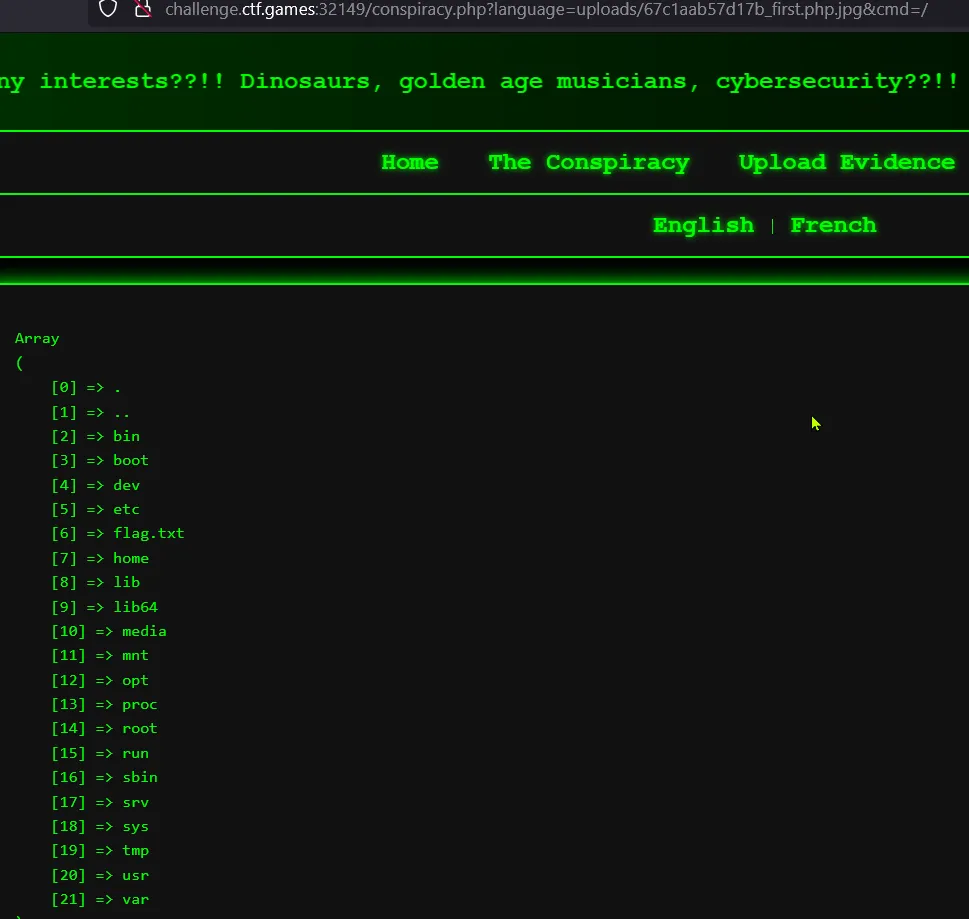This screenshot has width=969, height=919.
Task: Click the tracking protection shield icon
Action: pos(108,9)
